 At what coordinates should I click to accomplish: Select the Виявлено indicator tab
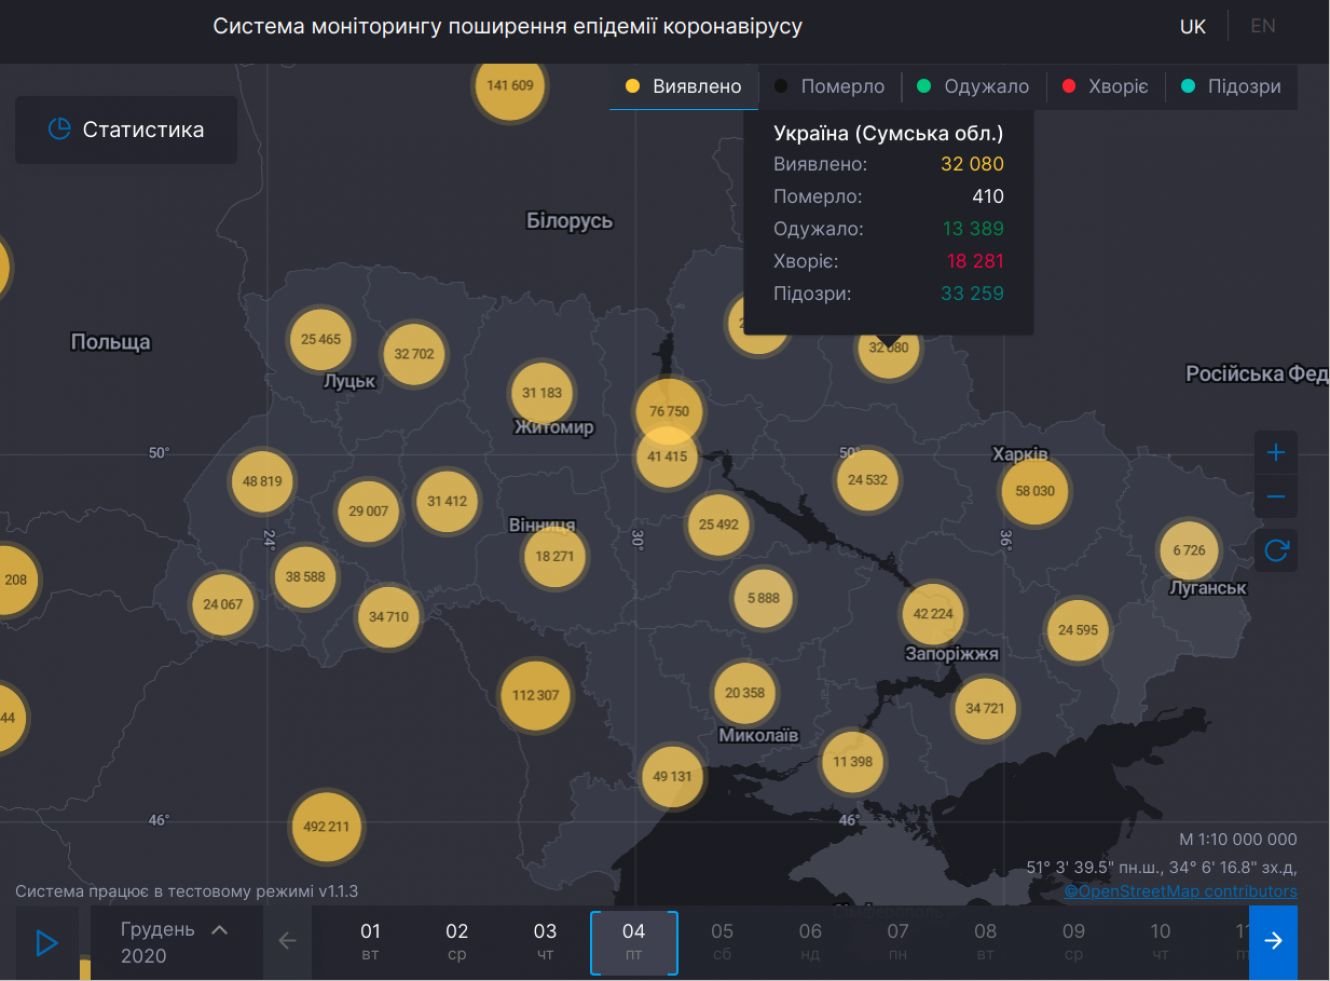click(x=684, y=87)
